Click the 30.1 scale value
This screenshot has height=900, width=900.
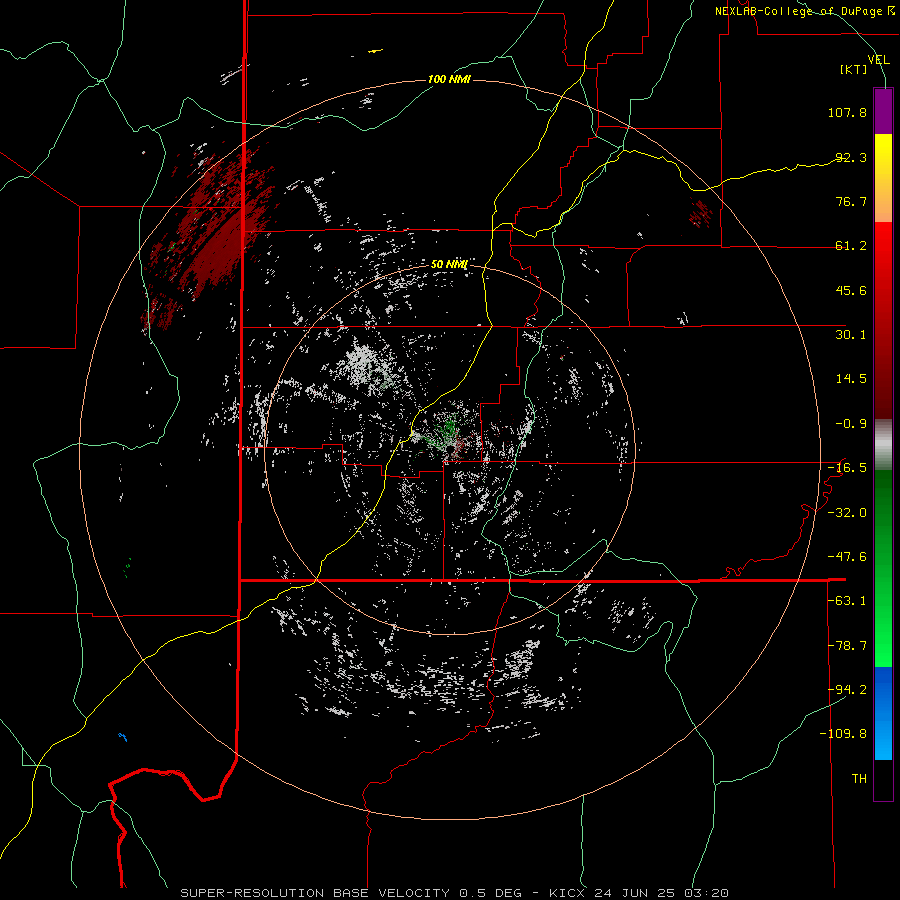851,335
